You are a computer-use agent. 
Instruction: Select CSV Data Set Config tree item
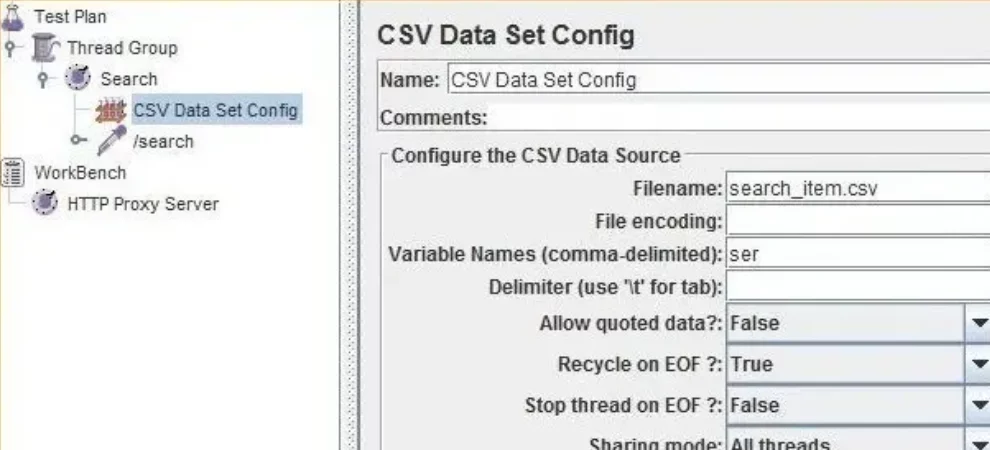215,109
